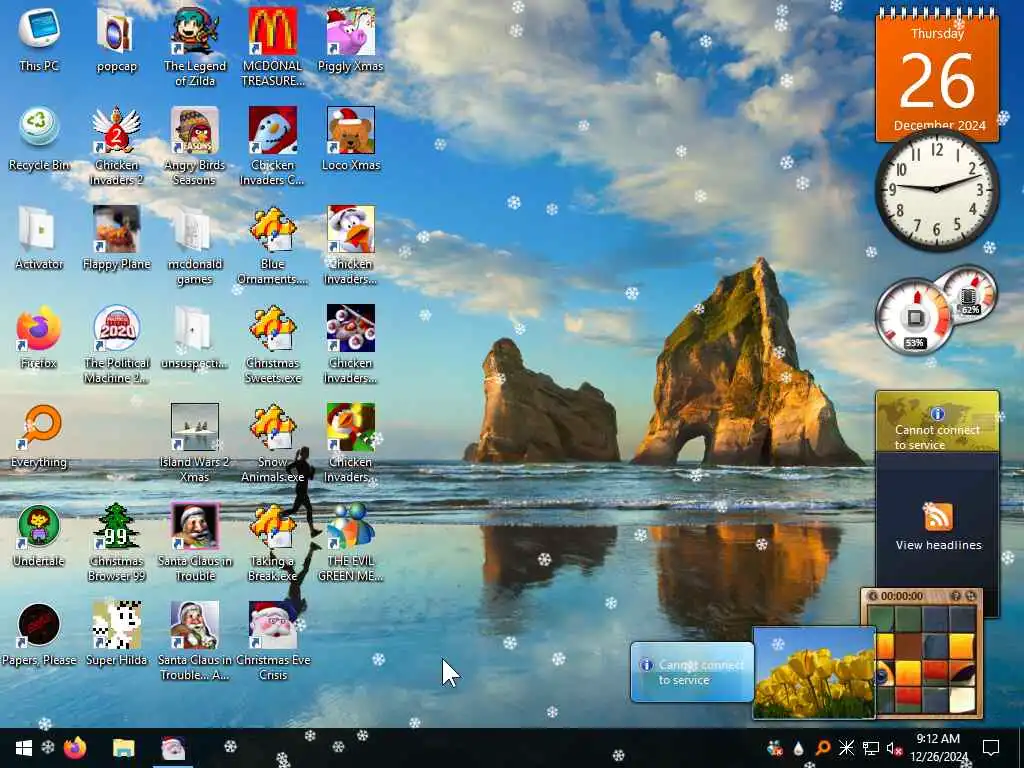The image size is (1024, 768).
Task: Select the Christmas Sweets.exe icon
Action: point(272,343)
